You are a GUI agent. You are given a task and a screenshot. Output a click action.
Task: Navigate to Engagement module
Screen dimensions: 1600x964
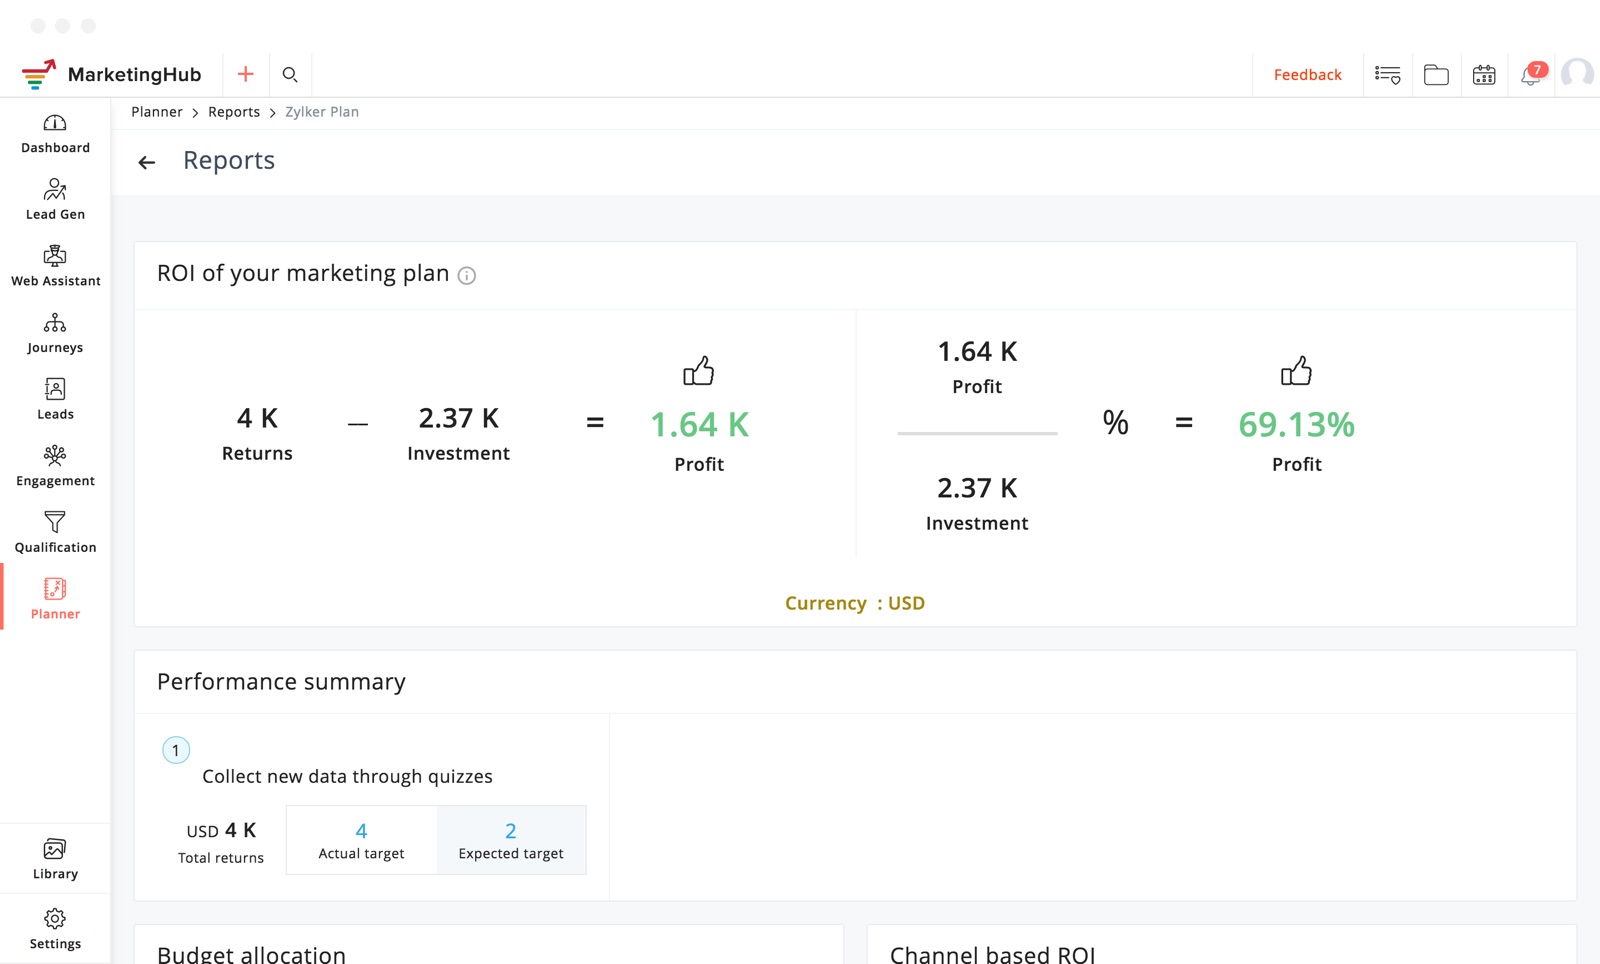coord(55,467)
